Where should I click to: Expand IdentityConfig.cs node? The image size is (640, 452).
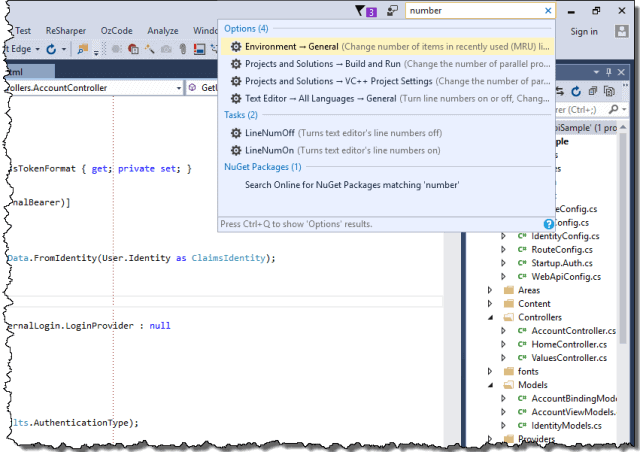point(503,236)
